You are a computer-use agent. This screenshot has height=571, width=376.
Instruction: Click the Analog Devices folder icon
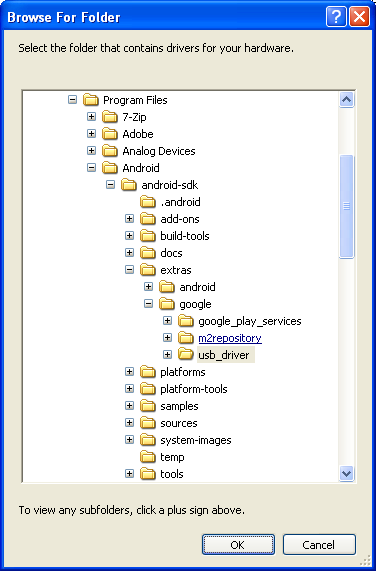click(110, 151)
